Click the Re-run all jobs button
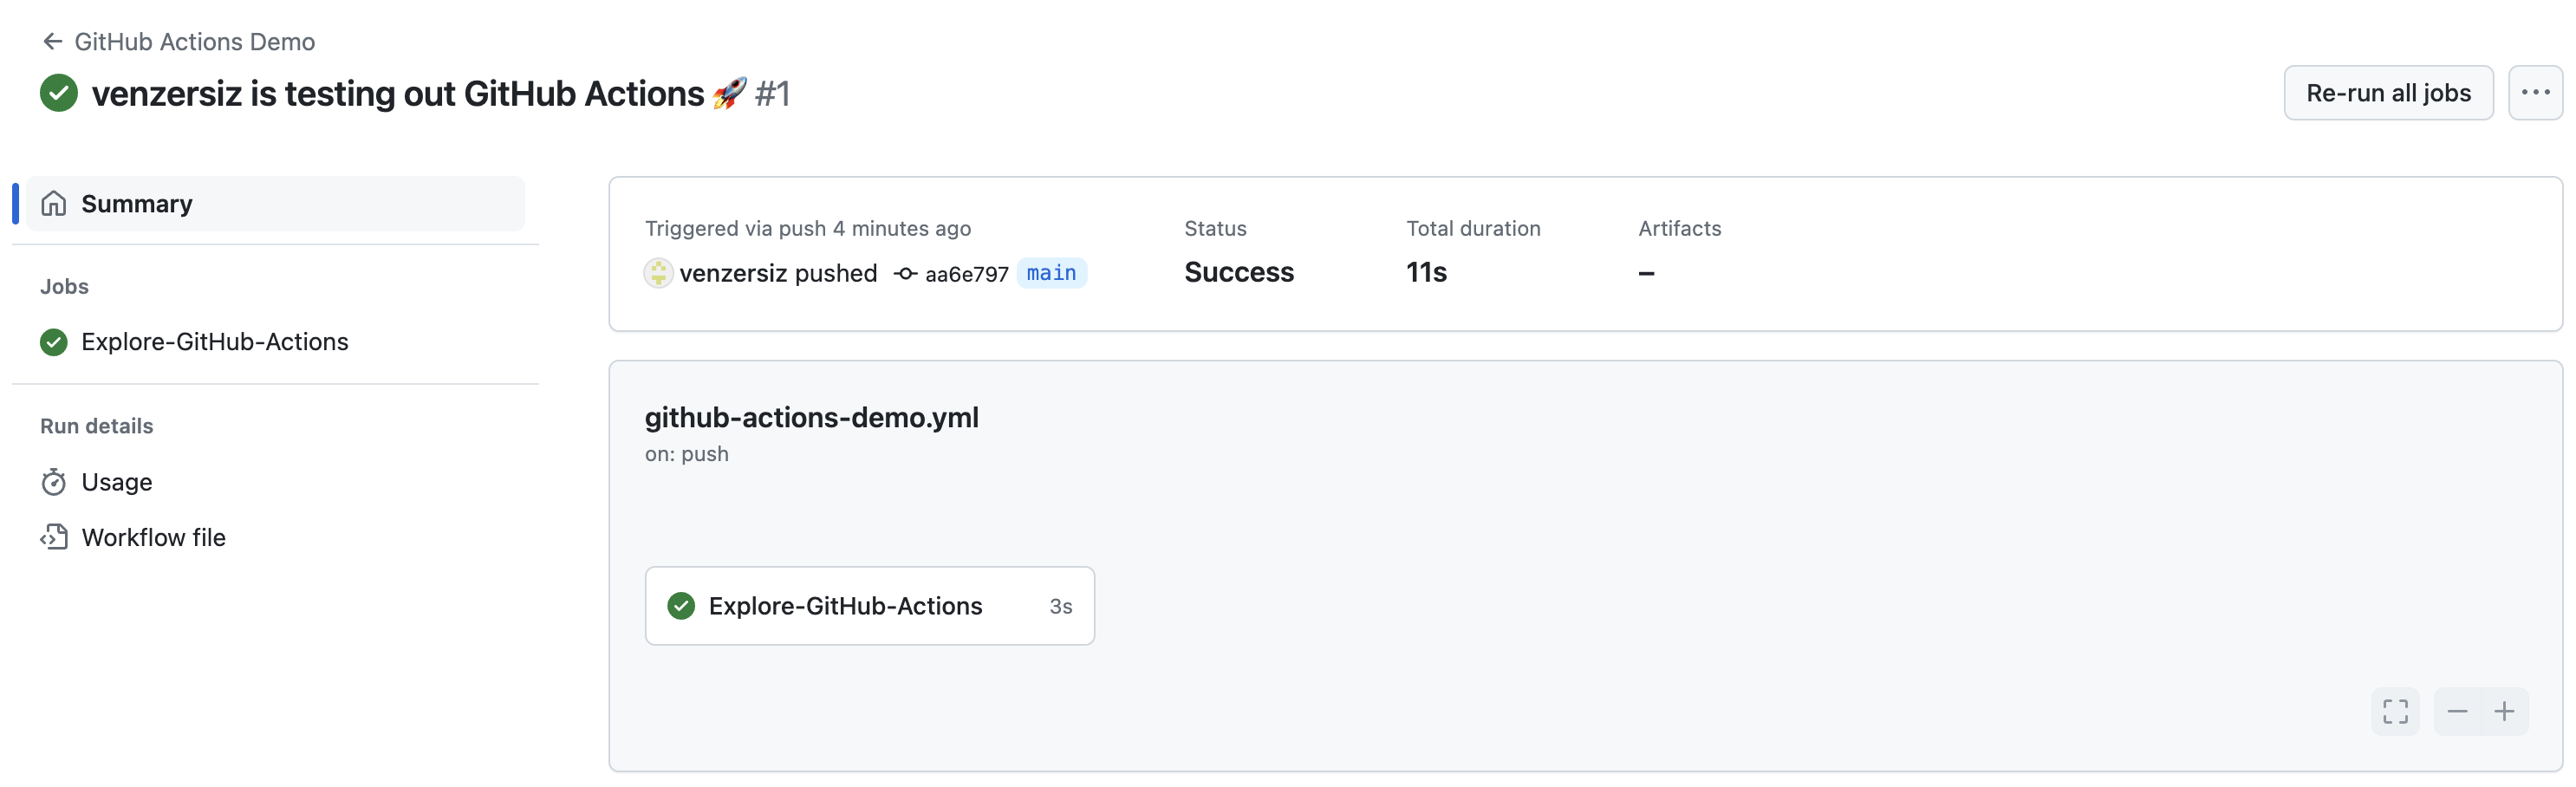Screen dimensions: 2576x787 click(x=2387, y=93)
